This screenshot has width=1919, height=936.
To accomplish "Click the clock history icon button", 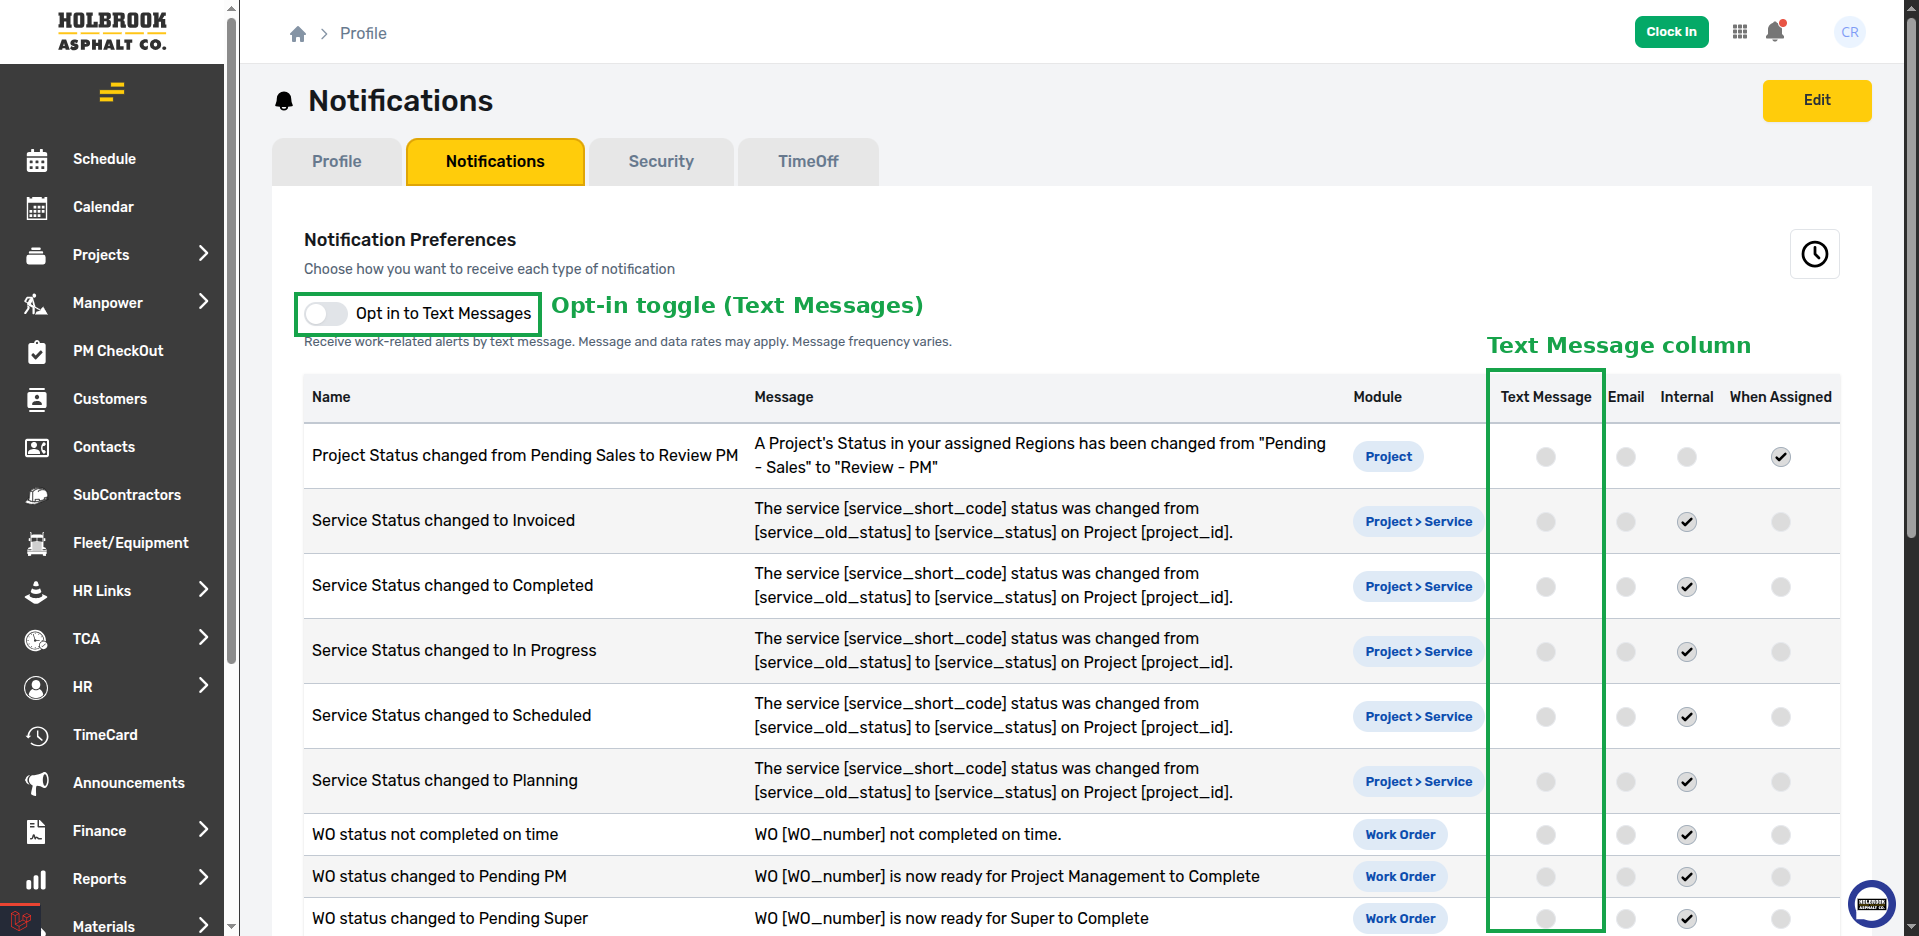I will 1815,254.
